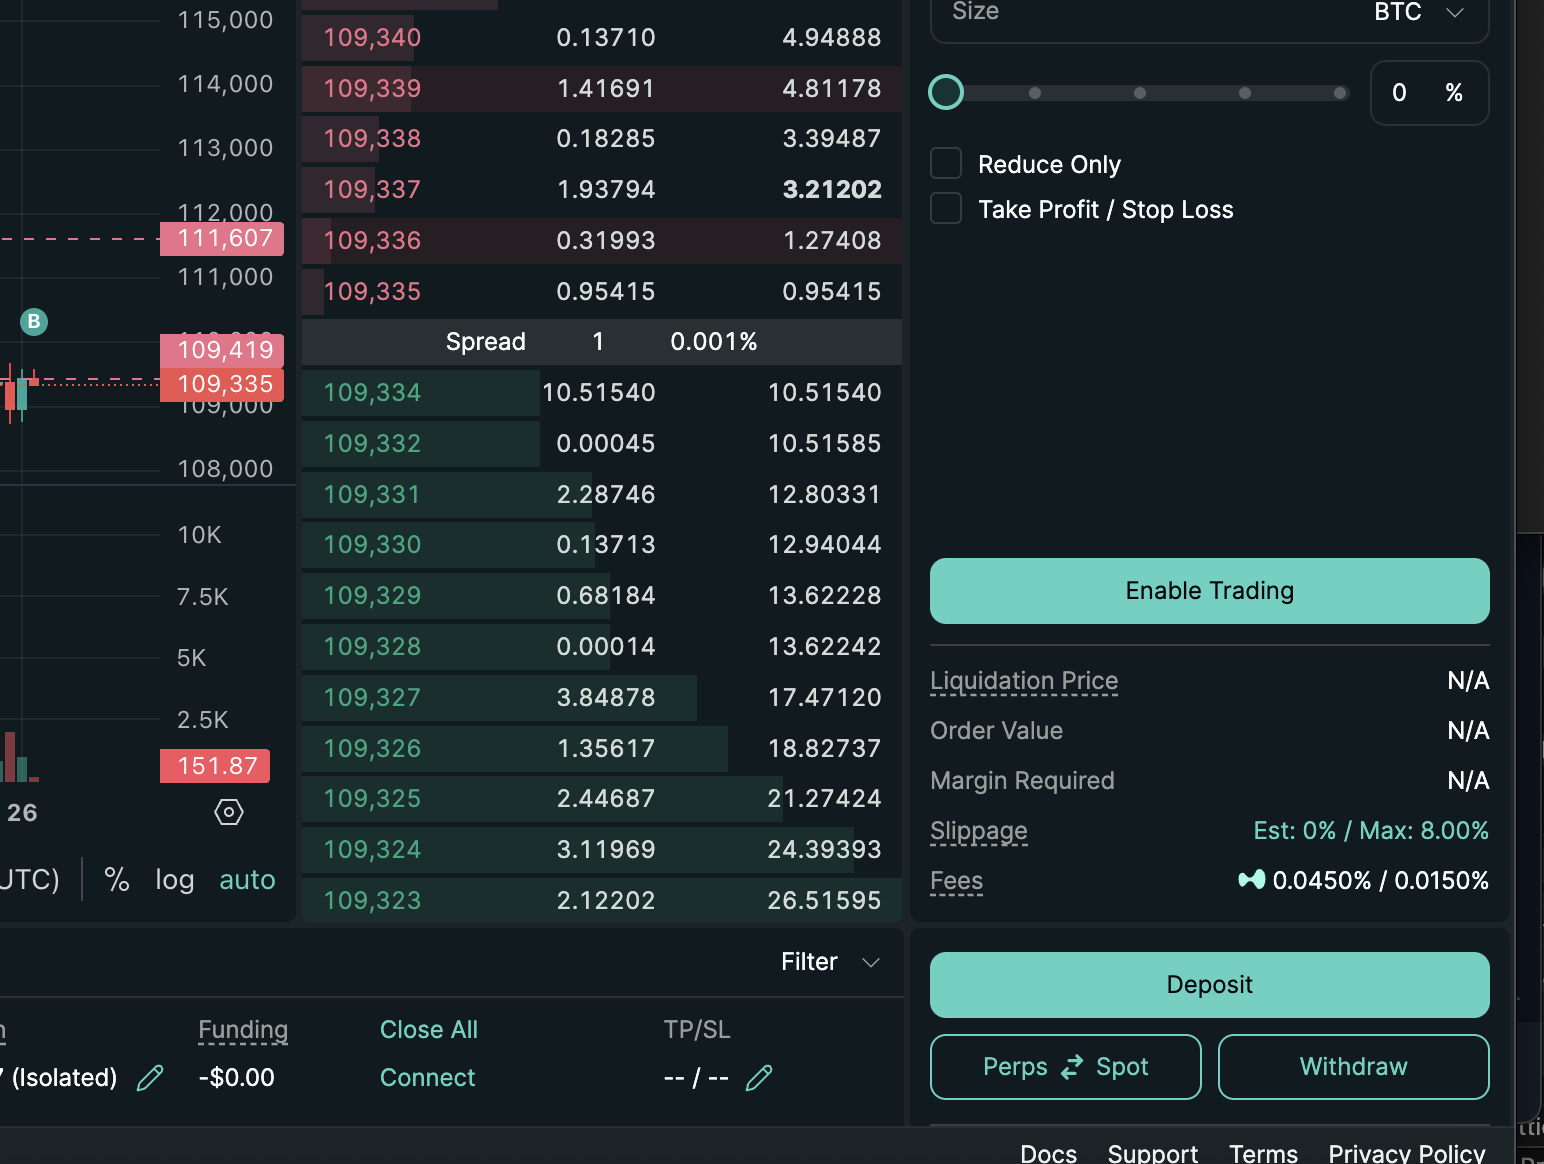Click the Perps-Spot swap arrows icon
1544x1164 pixels.
1072,1067
